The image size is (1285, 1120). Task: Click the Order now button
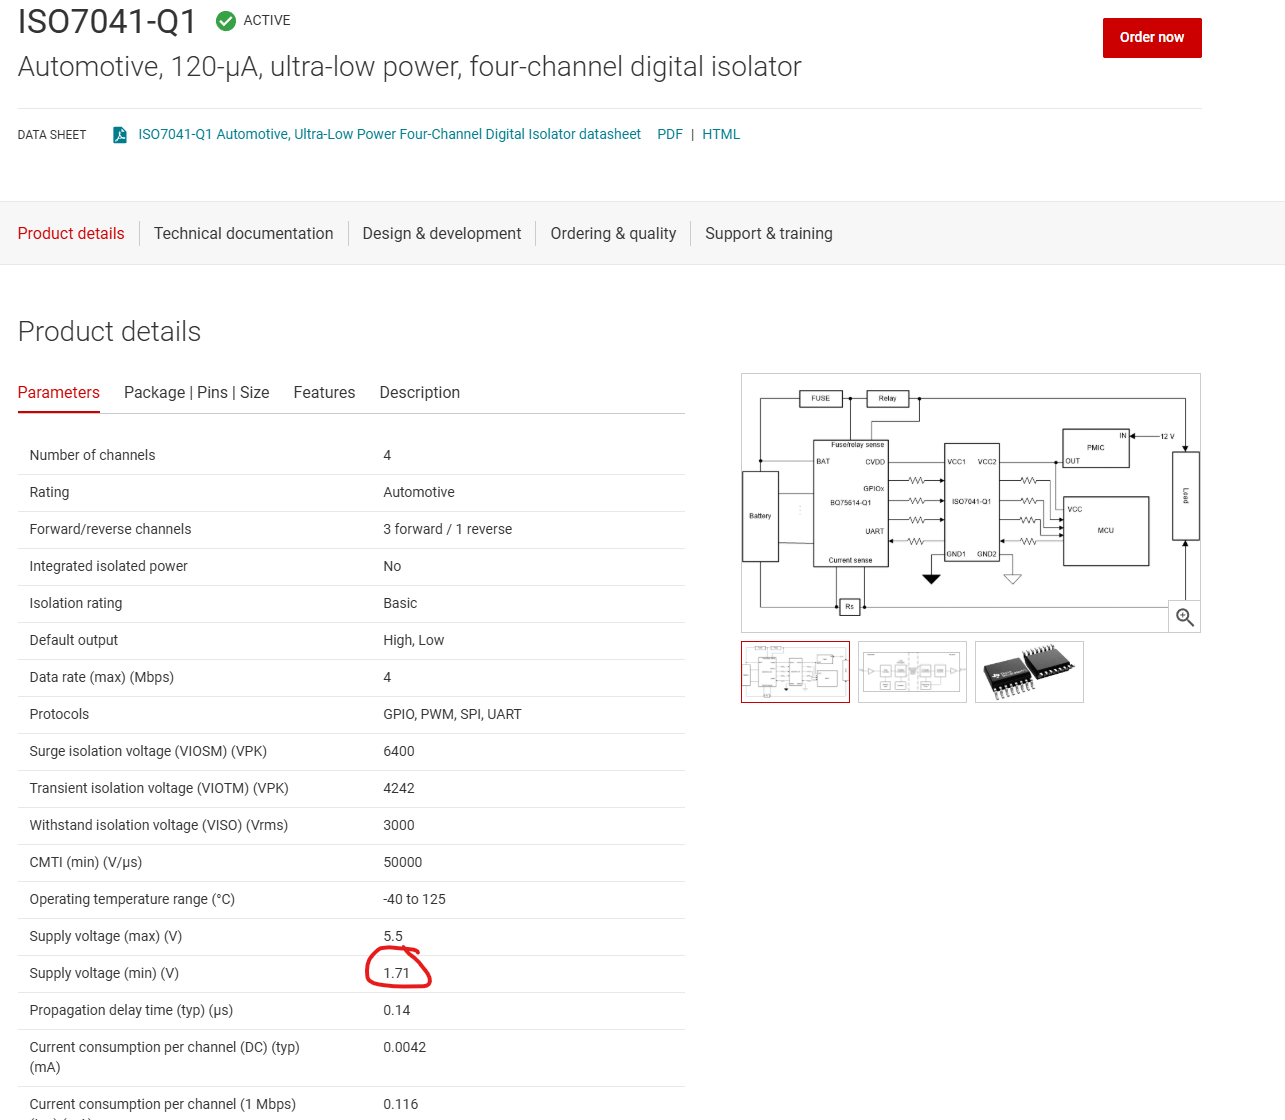[1152, 38]
